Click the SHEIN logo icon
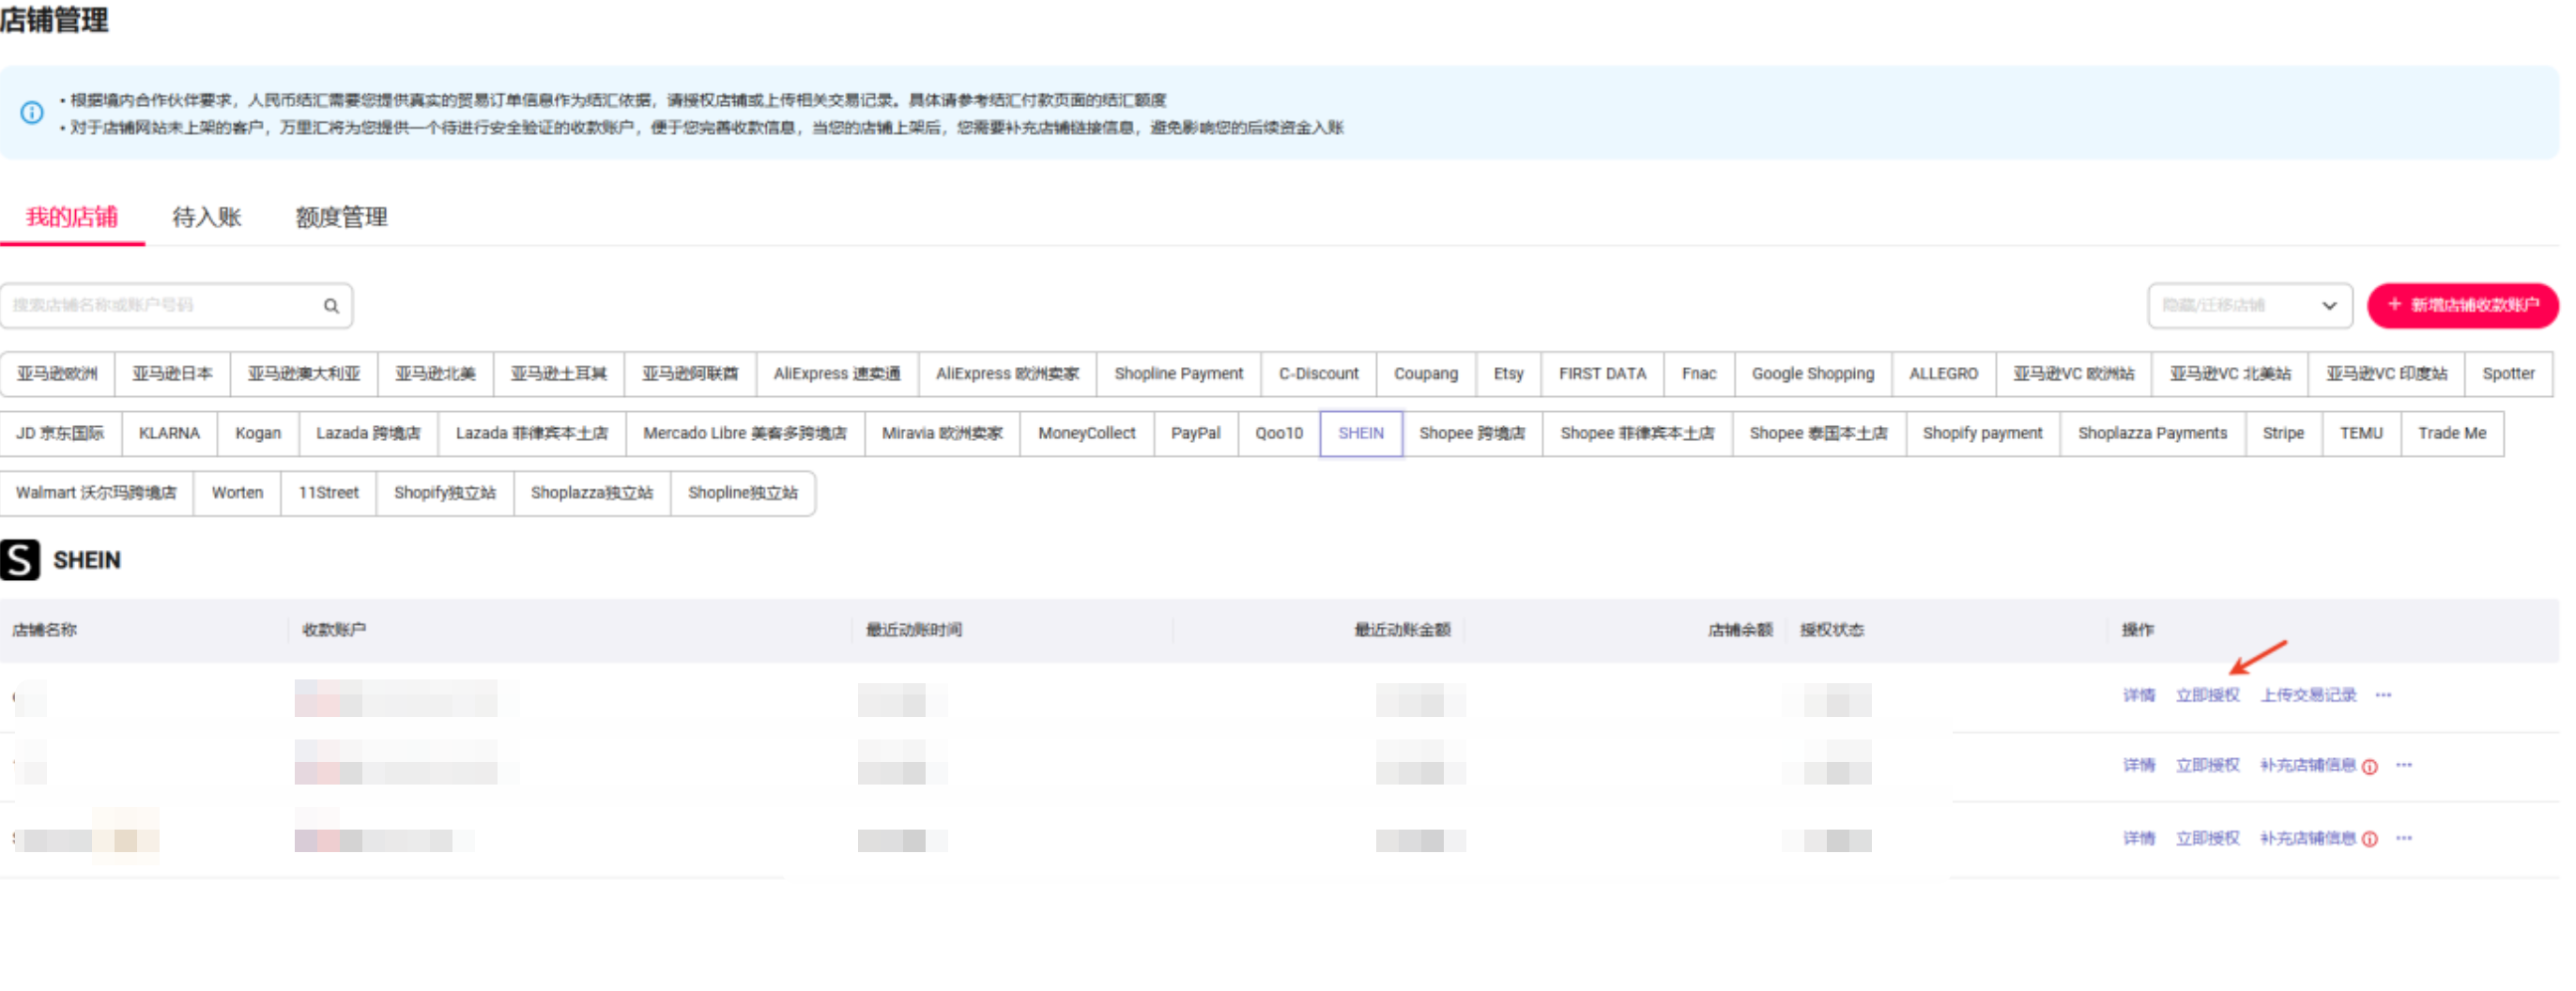Viewport: 2576px width, 991px height. 20,560
